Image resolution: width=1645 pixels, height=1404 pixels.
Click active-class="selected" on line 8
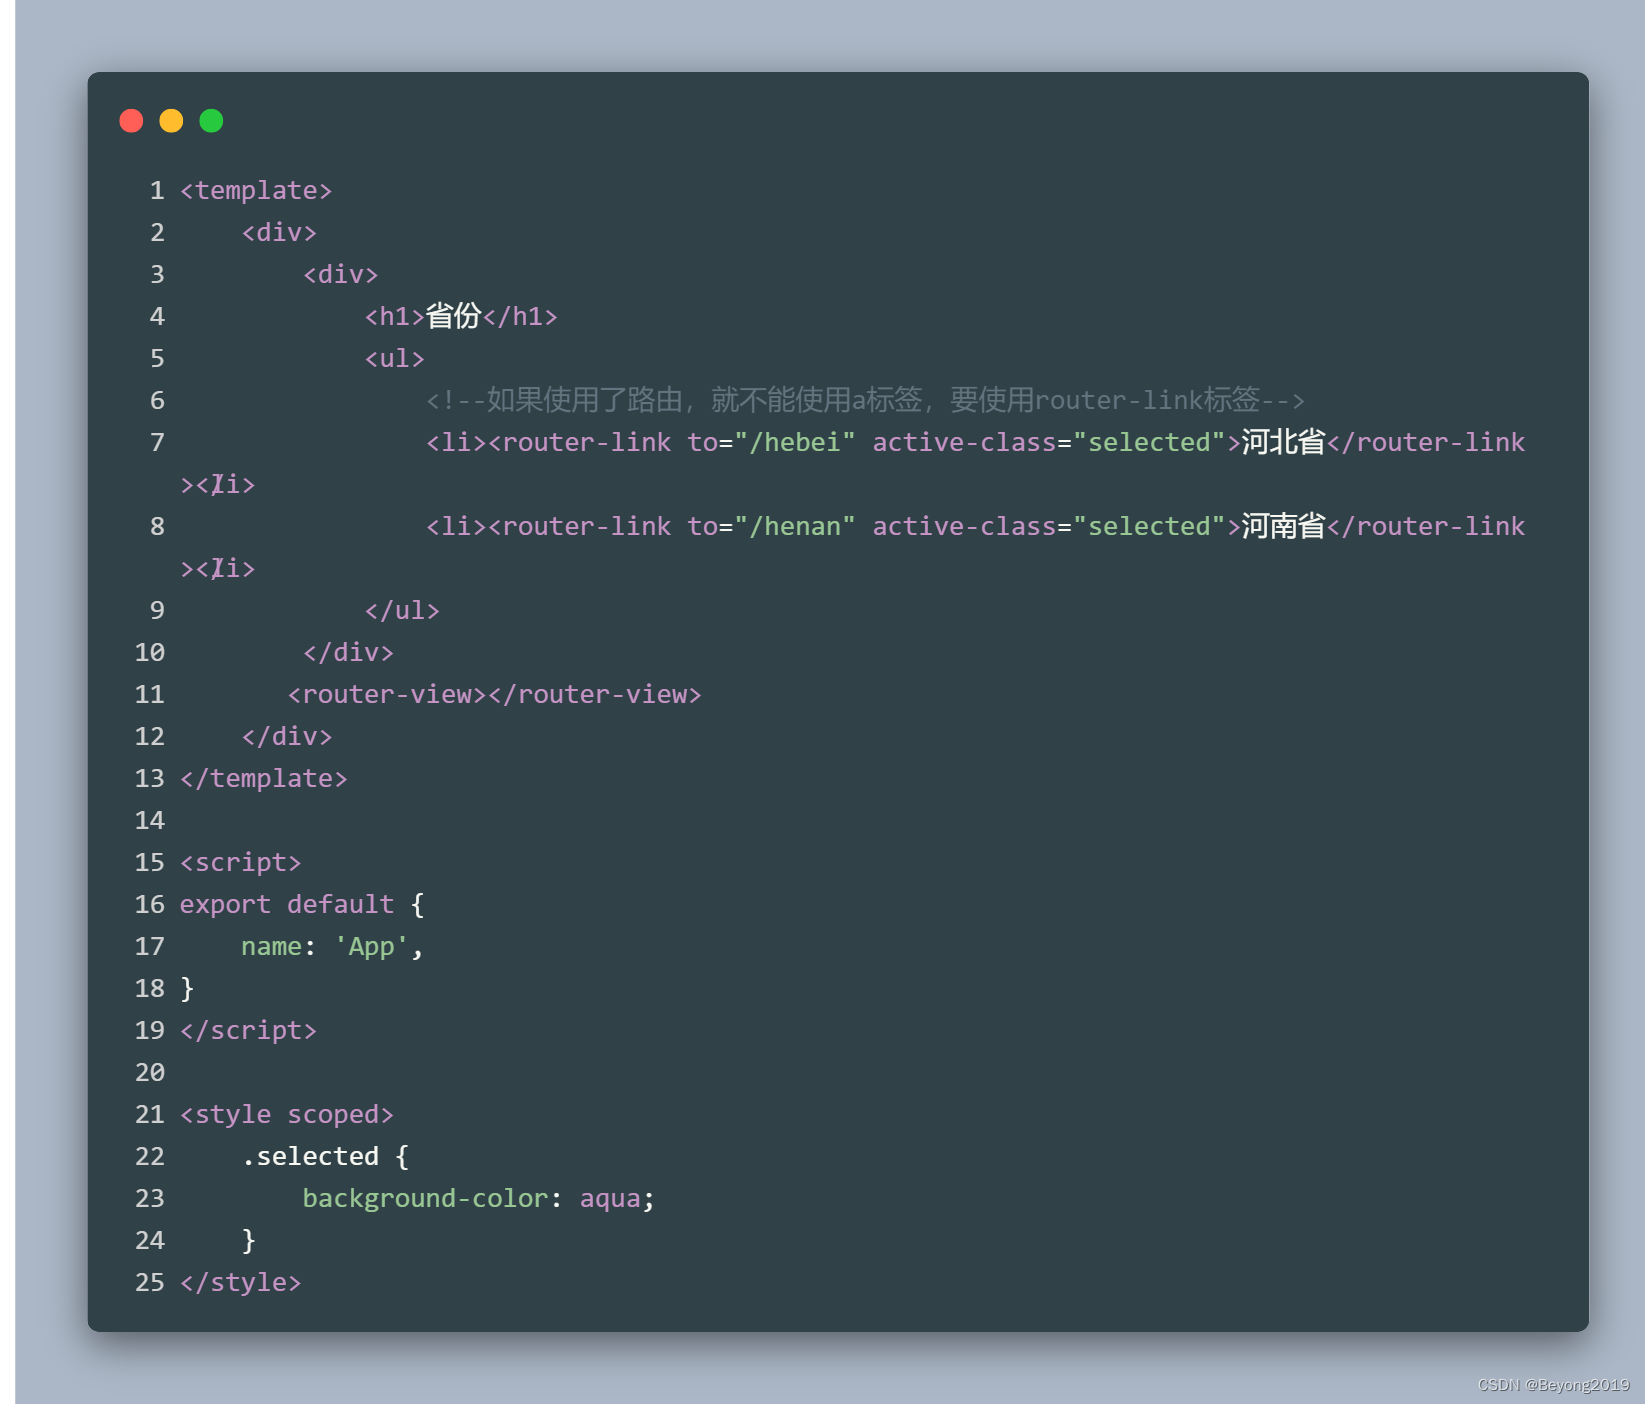[x=1049, y=526]
